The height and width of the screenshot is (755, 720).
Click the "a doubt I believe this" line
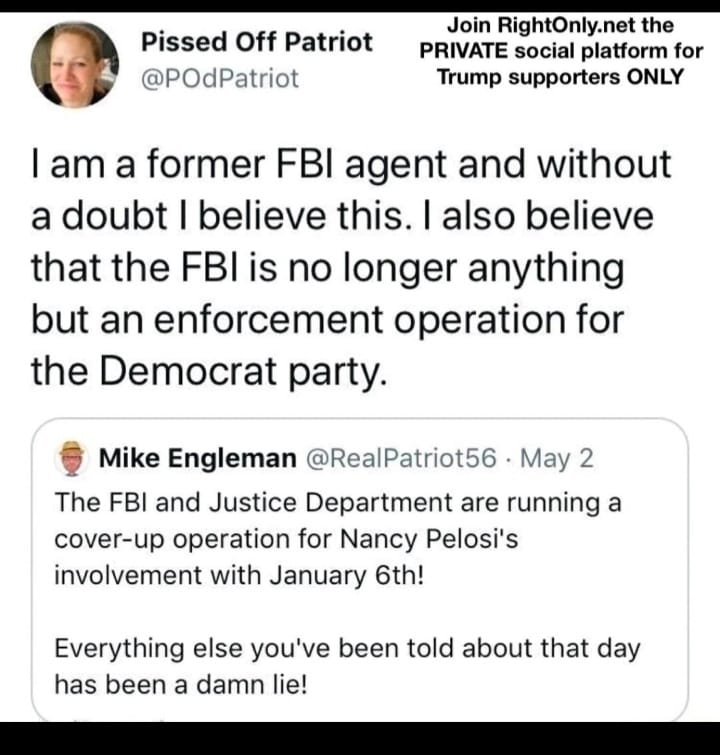tap(341, 217)
